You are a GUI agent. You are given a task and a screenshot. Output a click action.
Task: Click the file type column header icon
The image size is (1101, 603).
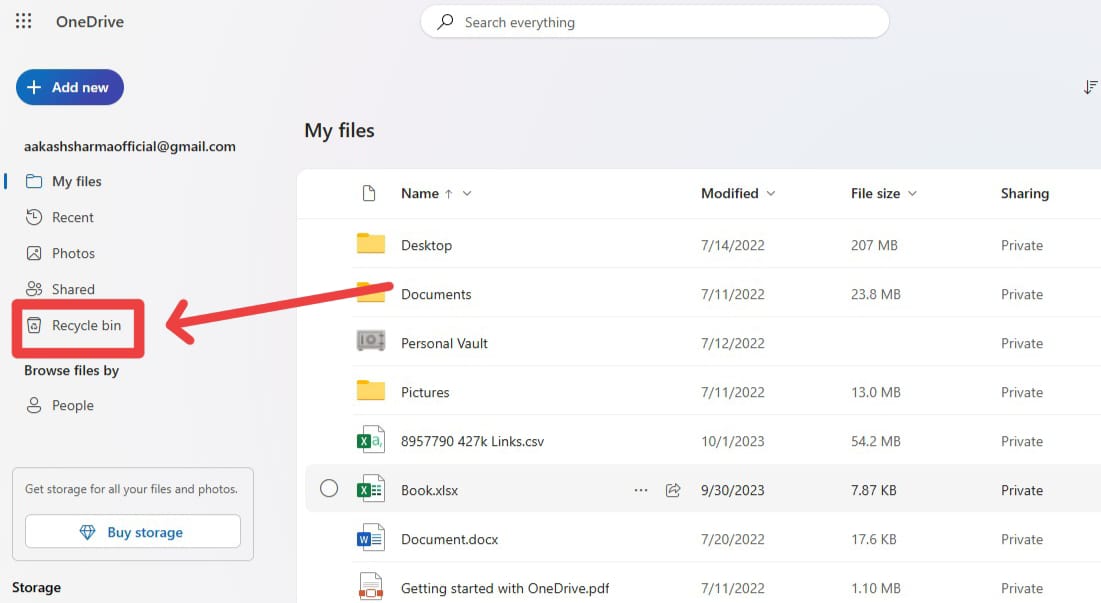369,193
